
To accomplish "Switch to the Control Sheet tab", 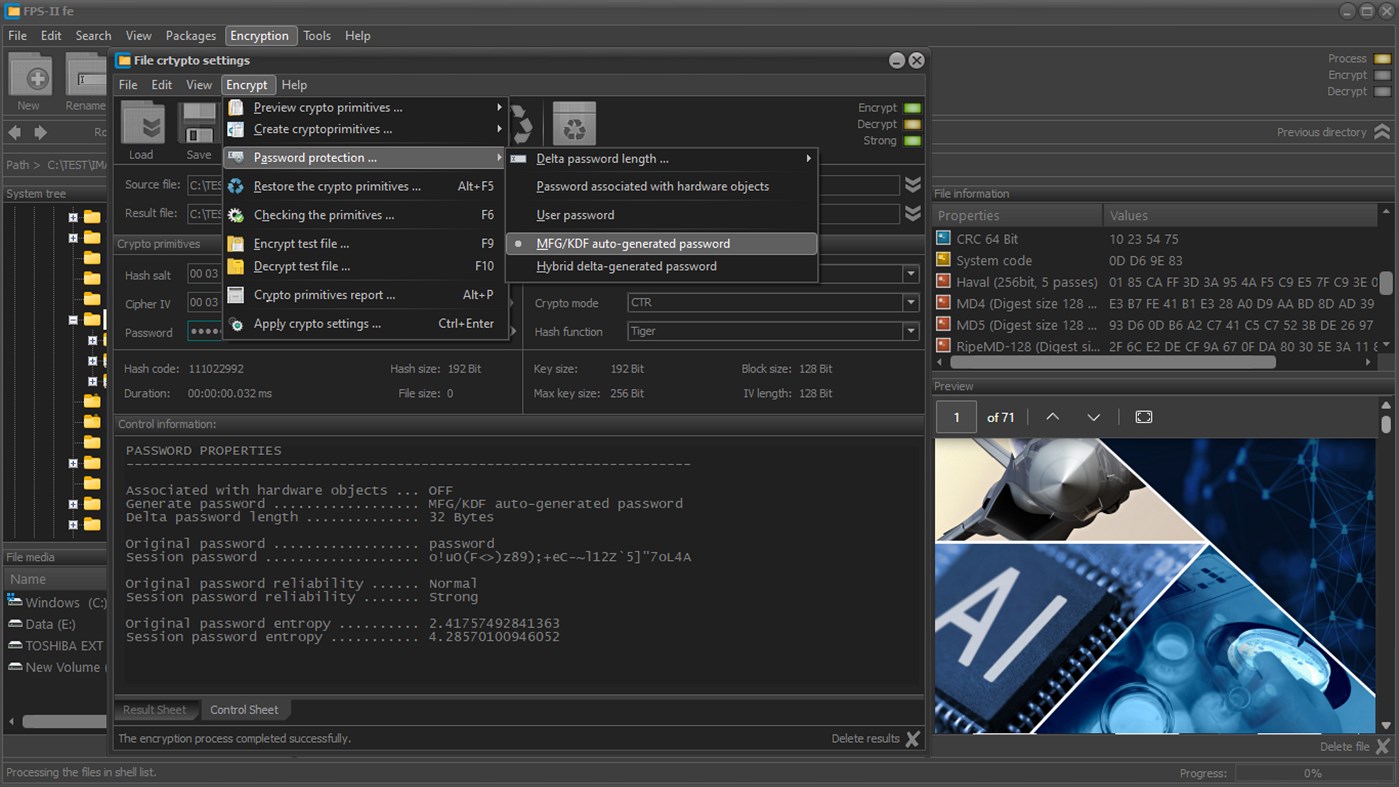I will pyautogui.click(x=245, y=709).
